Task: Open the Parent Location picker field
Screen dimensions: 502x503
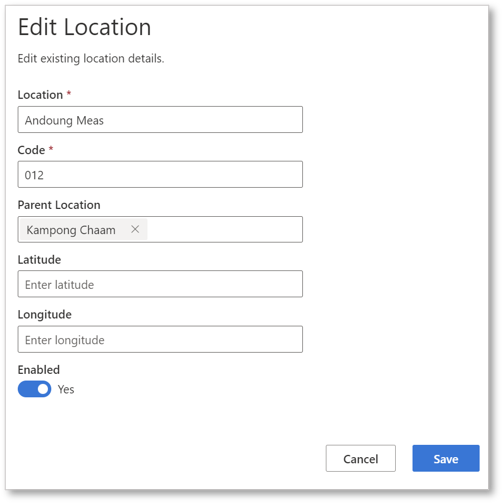Action: pyautogui.click(x=160, y=229)
